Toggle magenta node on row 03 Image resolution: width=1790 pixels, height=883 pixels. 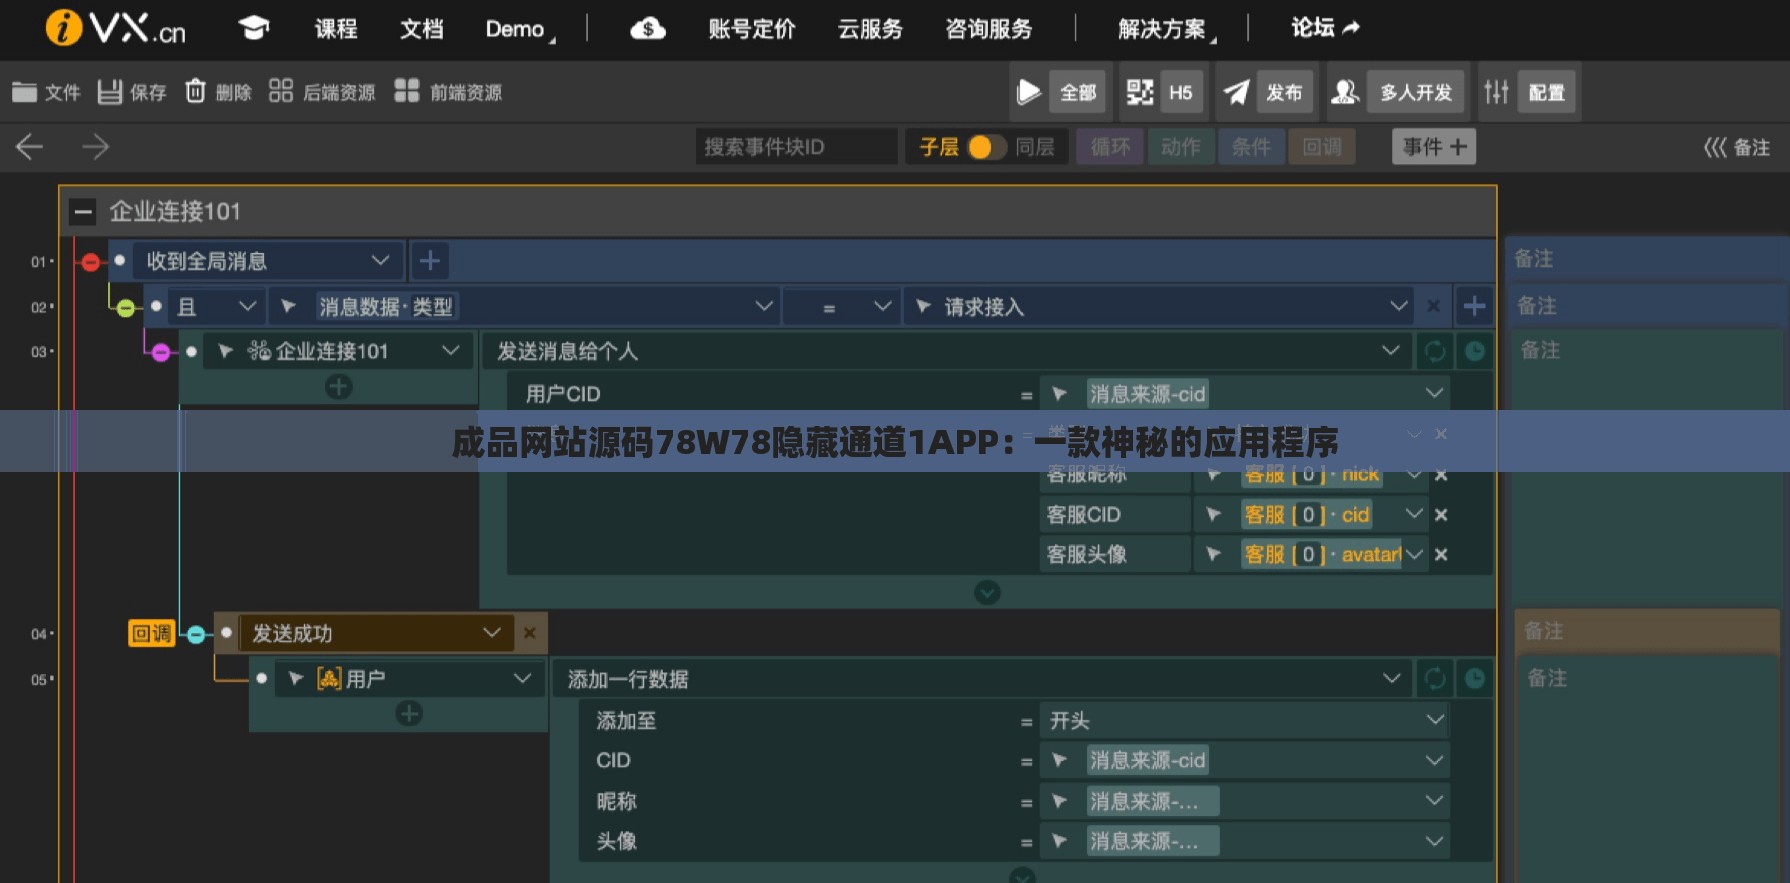click(x=161, y=352)
